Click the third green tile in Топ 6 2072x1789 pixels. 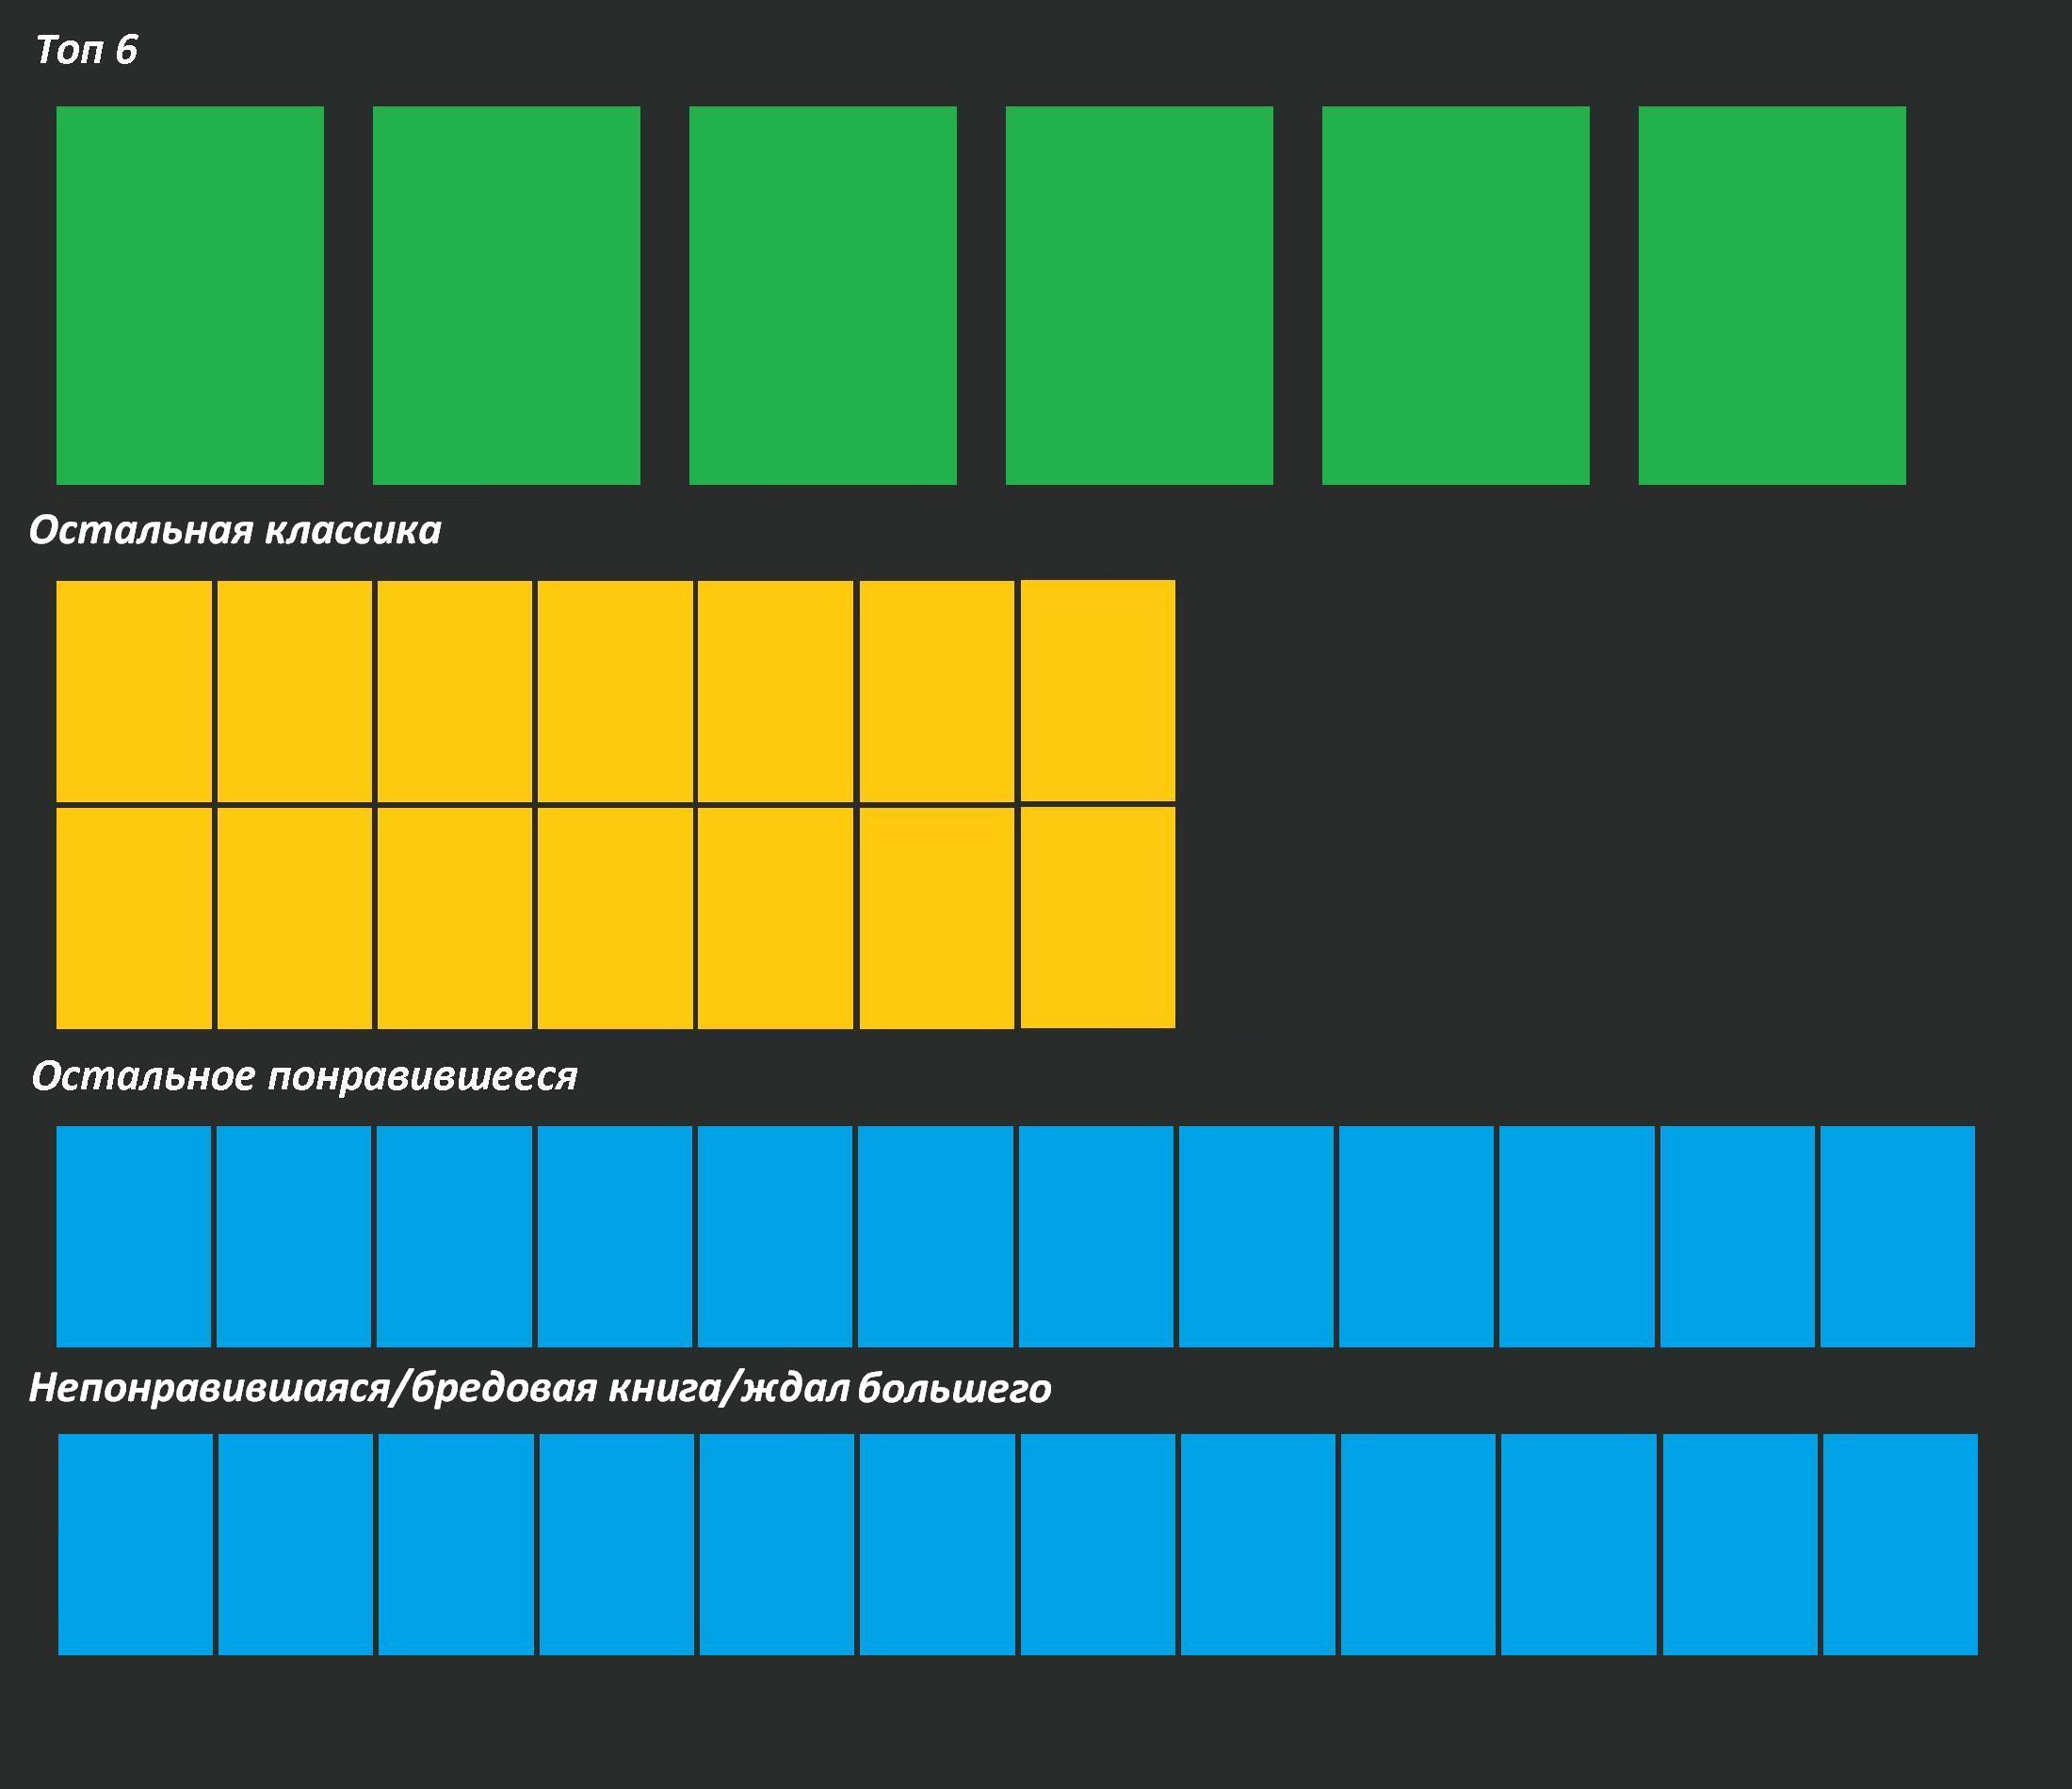click(822, 295)
